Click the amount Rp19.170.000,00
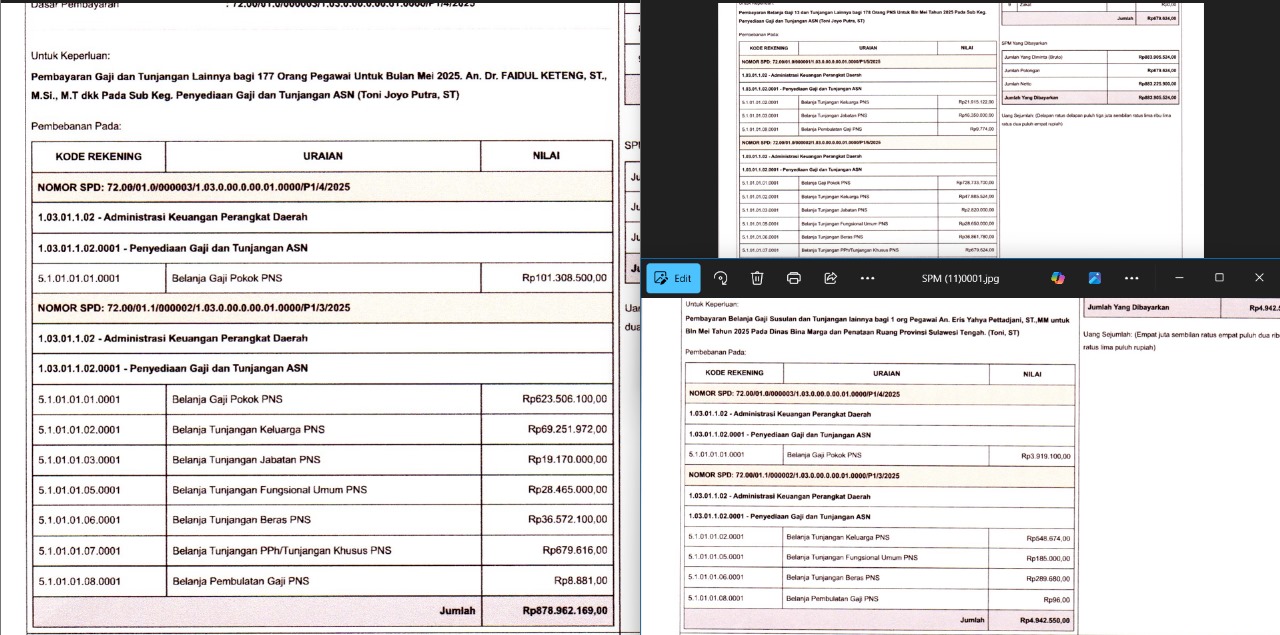 click(567, 460)
